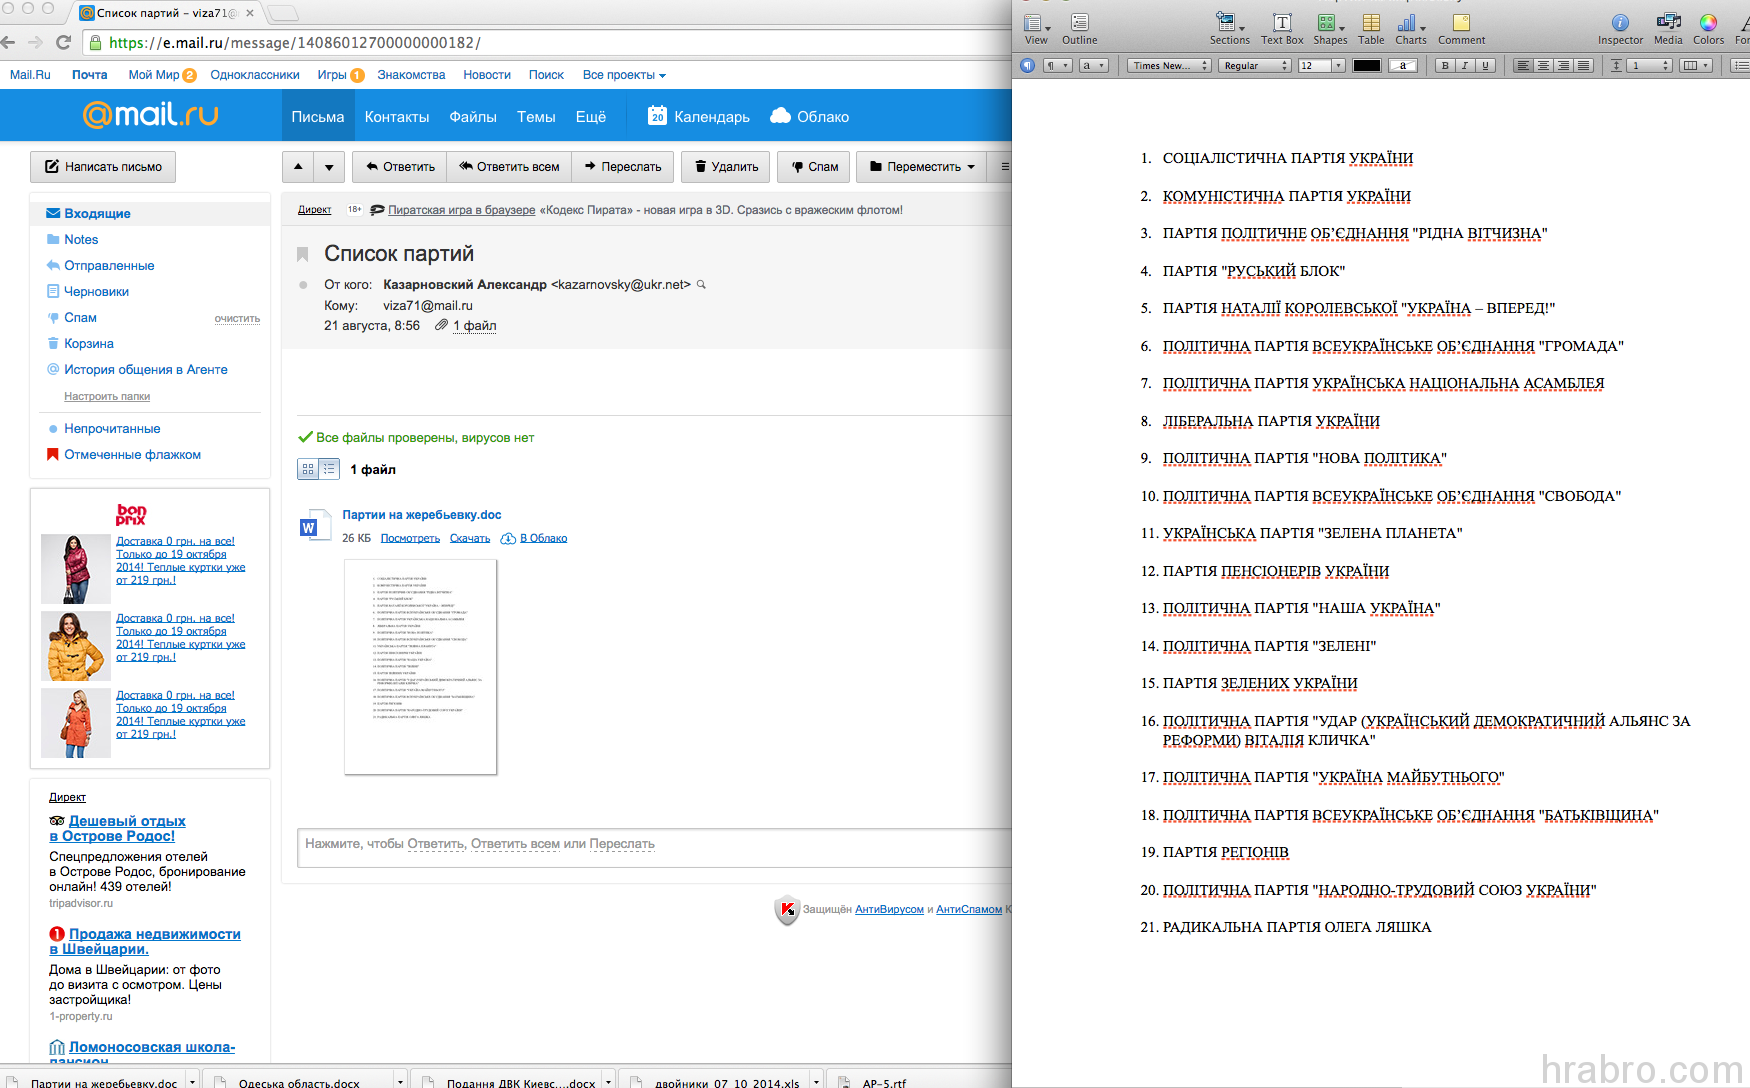Add a Comment using the sticky note icon

(x=1461, y=26)
